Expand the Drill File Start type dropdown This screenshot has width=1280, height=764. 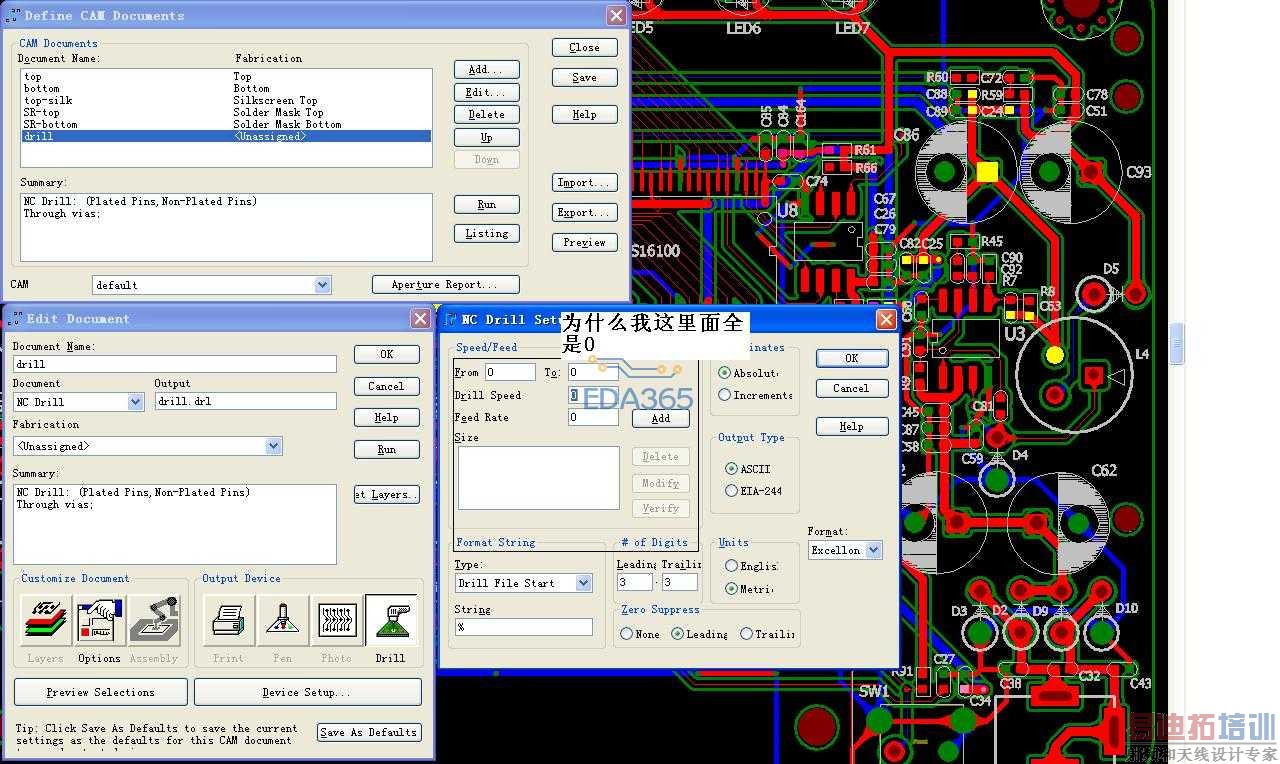pyautogui.click(x=584, y=583)
